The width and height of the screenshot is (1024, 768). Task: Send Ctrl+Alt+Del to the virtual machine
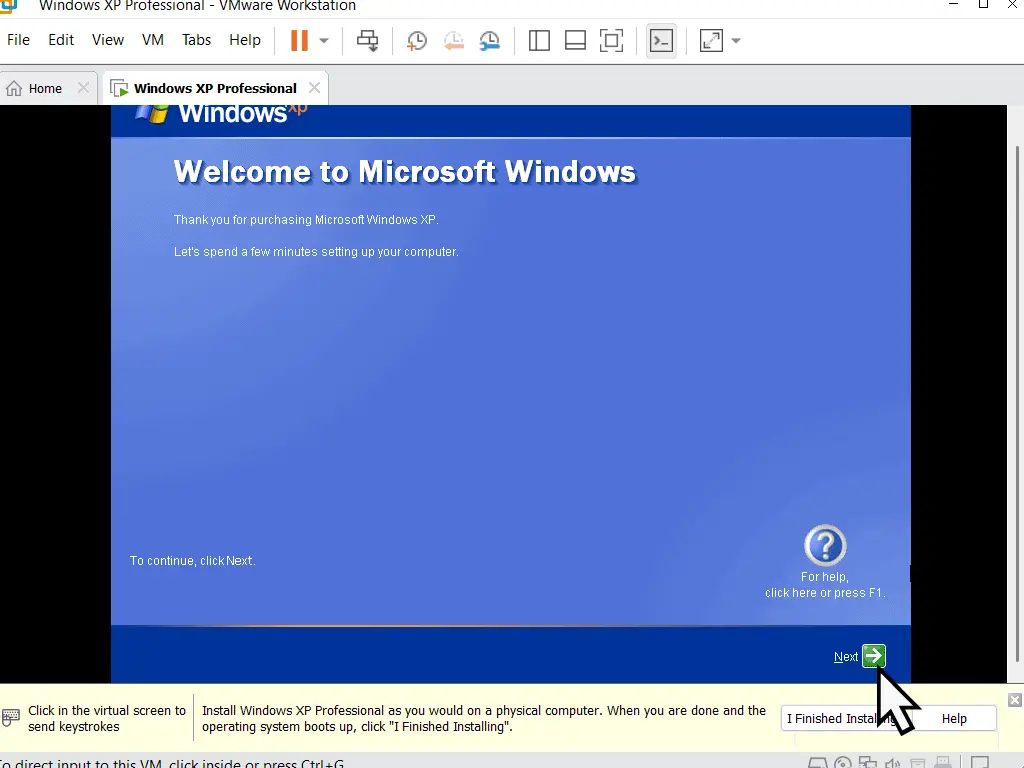367,40
